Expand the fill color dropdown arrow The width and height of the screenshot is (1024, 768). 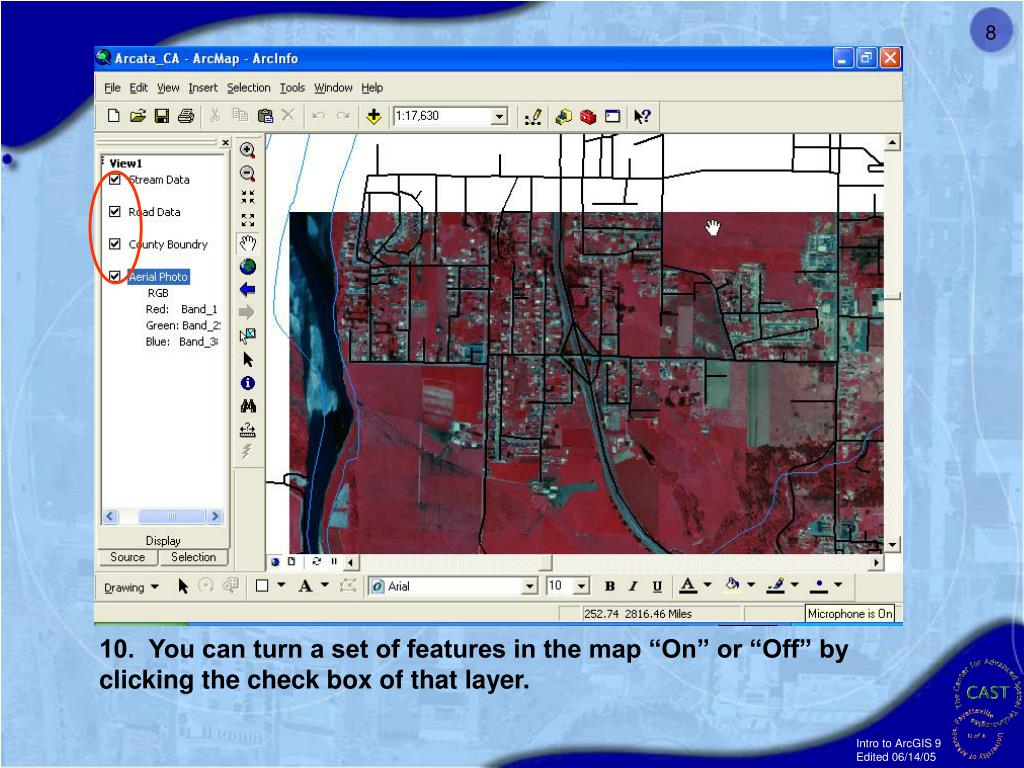(x=750, y=585)
